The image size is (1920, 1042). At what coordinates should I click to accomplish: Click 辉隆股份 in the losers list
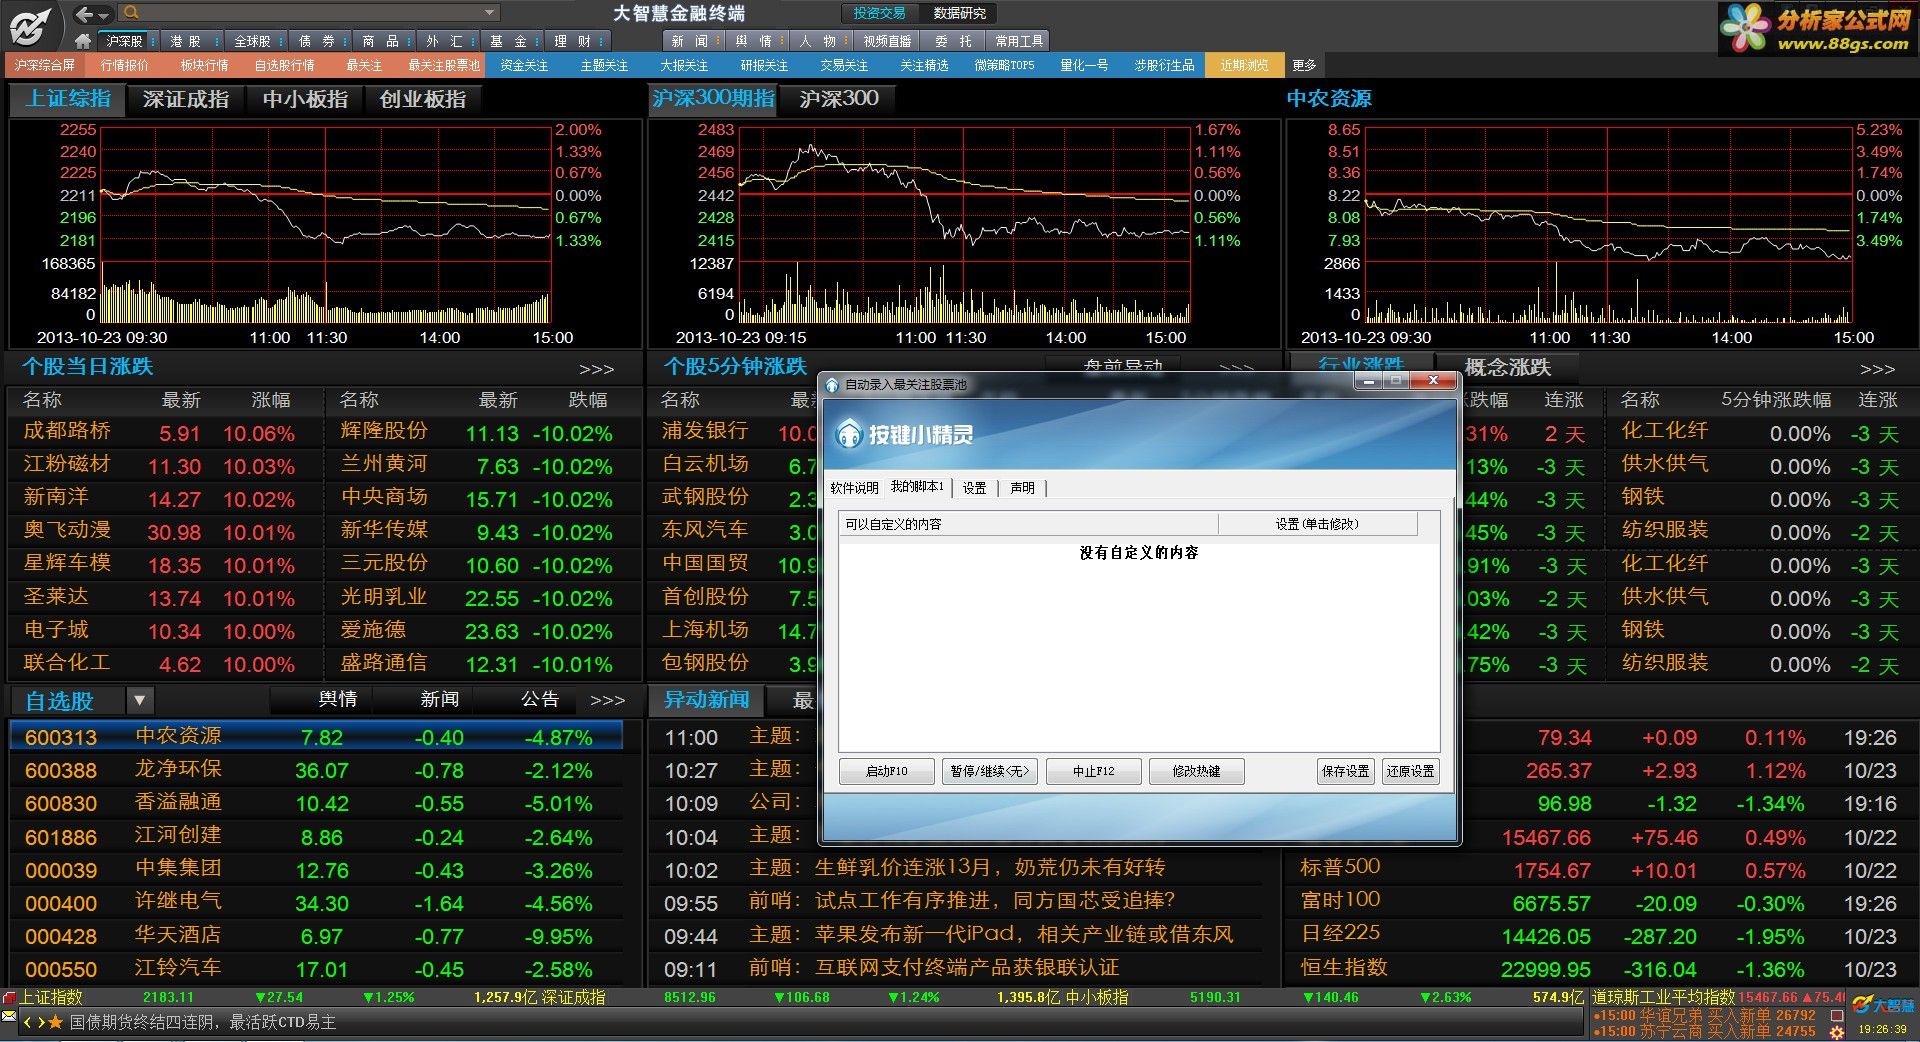pos(384,431)
